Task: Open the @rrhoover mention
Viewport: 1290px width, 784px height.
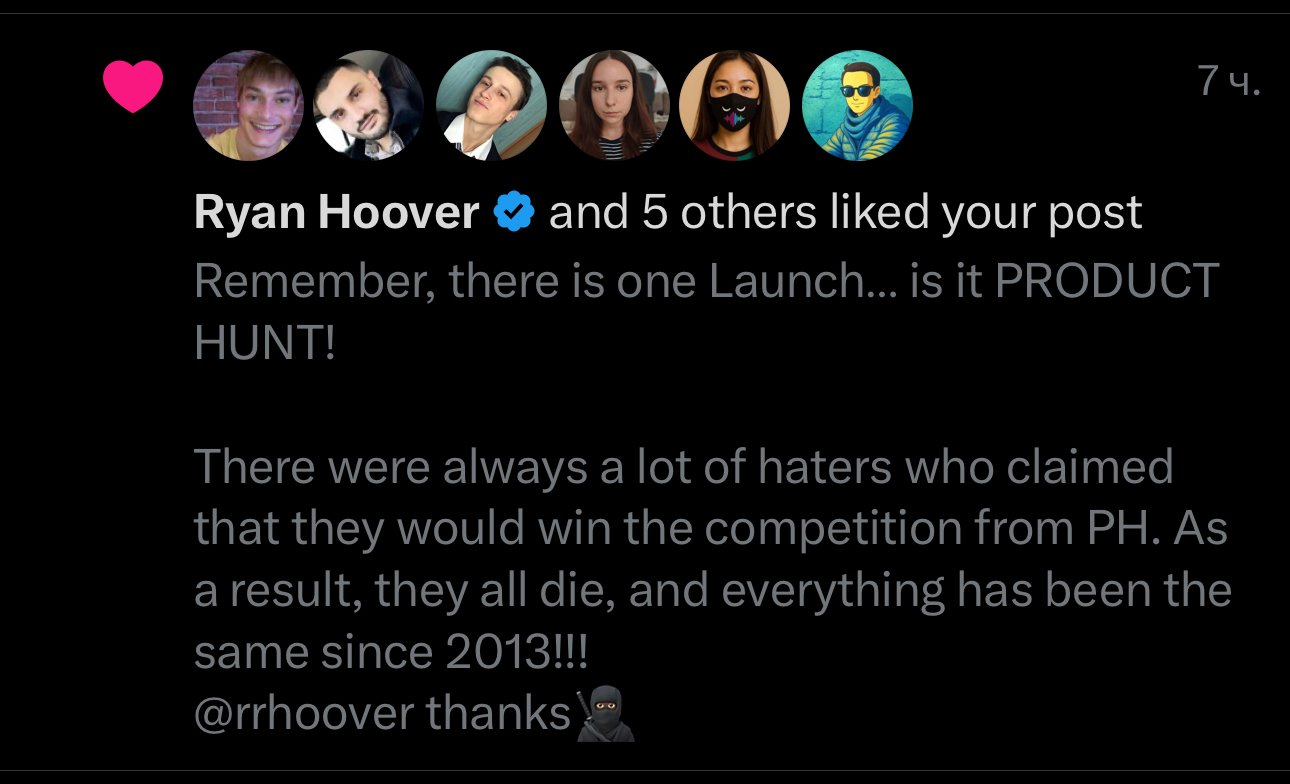Action: point(304,713)
